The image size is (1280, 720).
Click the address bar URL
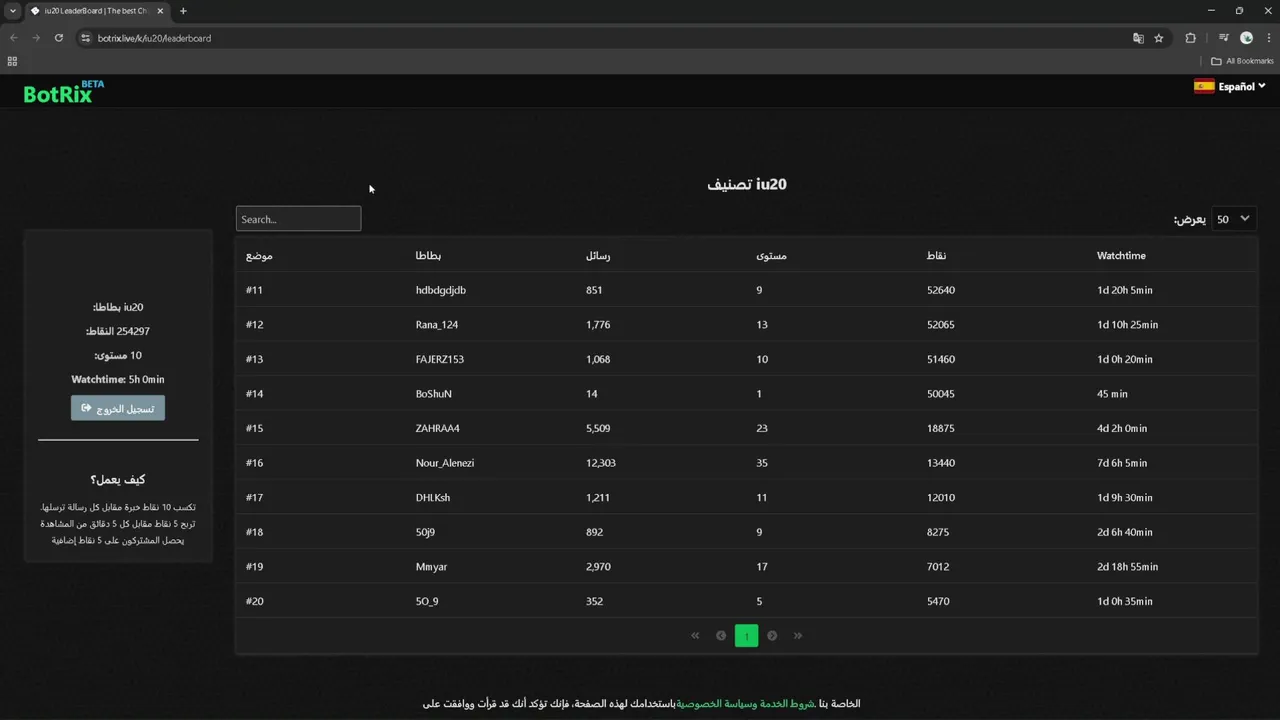click(x=154, y=38)
